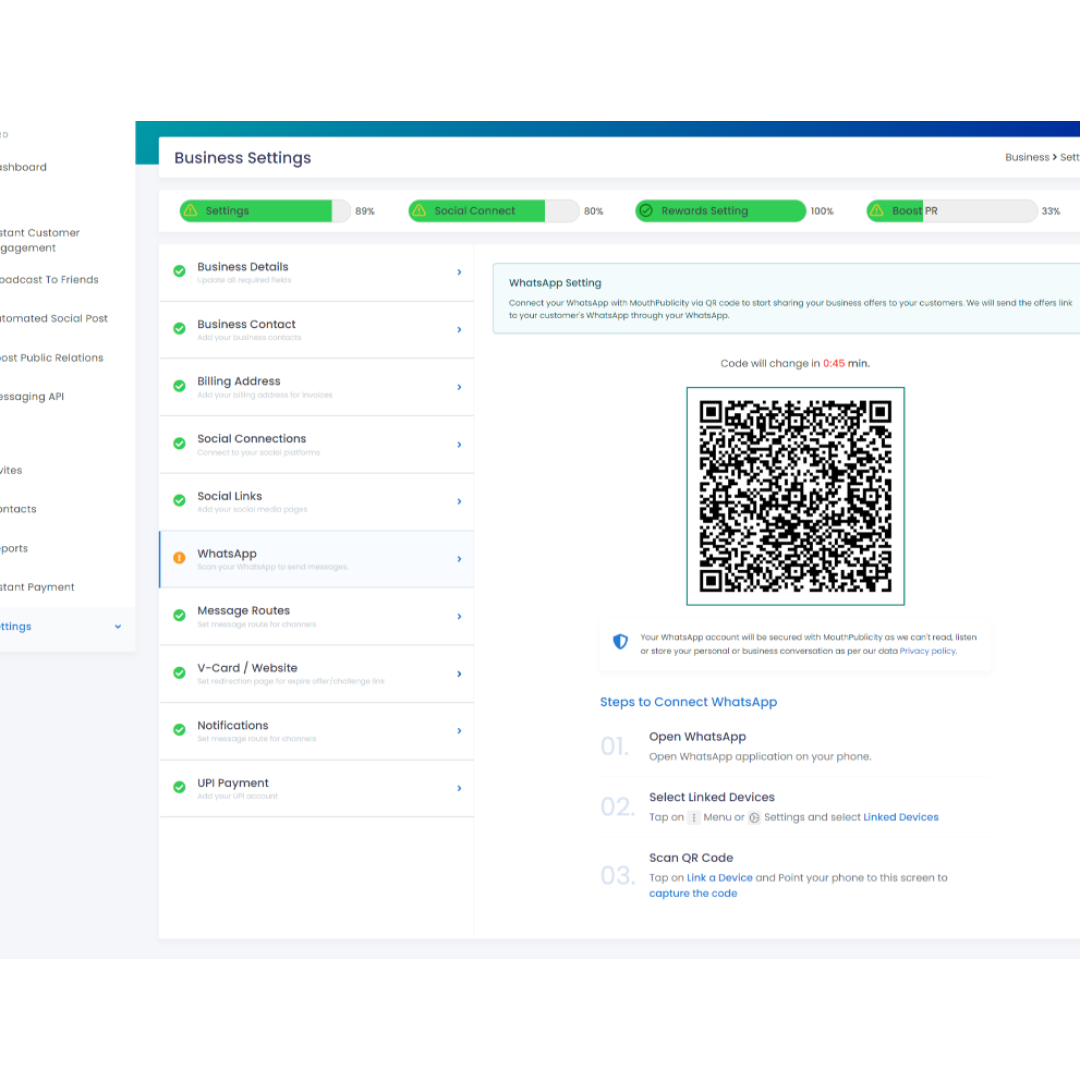Open Boost Public Relations in sidebar
The height and width of the screenshot is (1080, 1080).
point(52,357)
